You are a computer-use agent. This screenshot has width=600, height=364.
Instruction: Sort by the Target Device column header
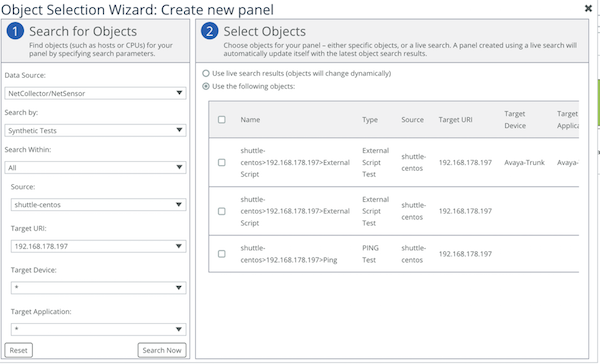[515, 119]
